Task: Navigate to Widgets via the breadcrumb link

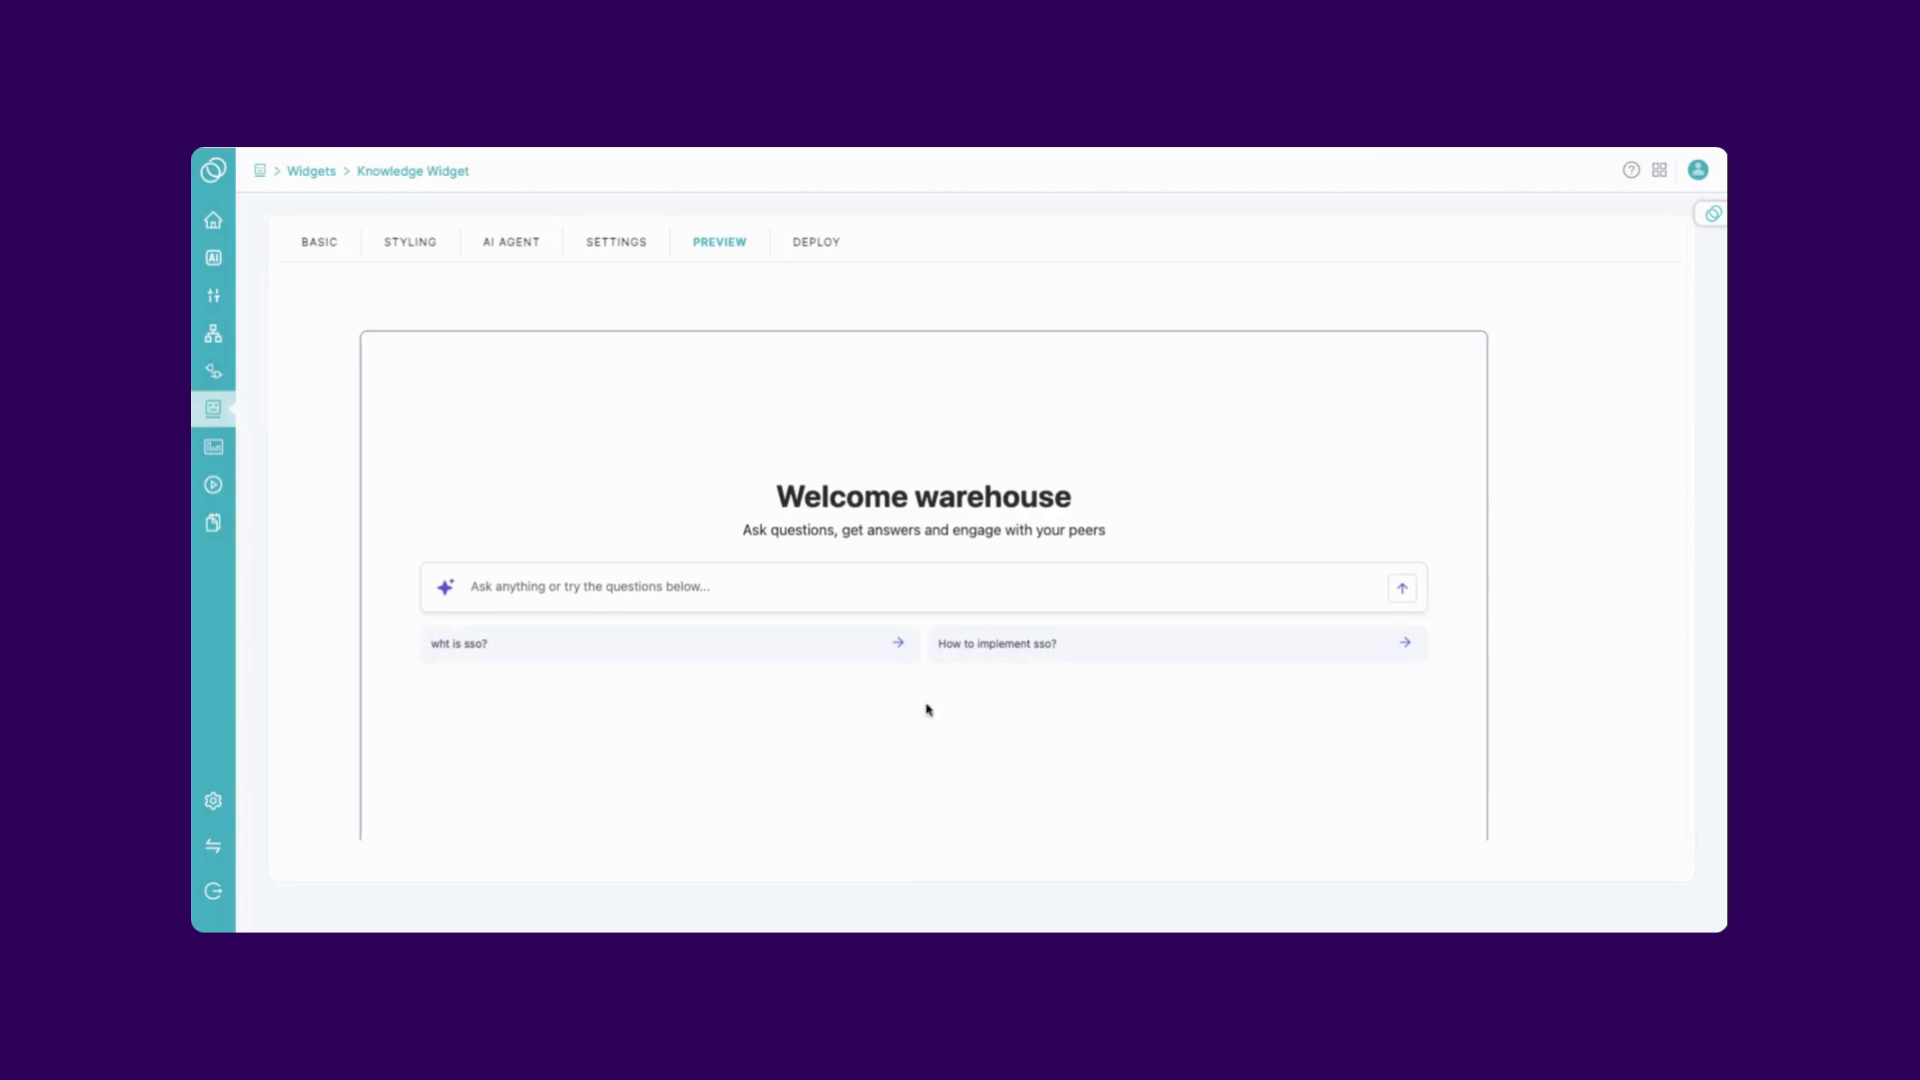Action: pyautogui.click(x=311, y=171)
